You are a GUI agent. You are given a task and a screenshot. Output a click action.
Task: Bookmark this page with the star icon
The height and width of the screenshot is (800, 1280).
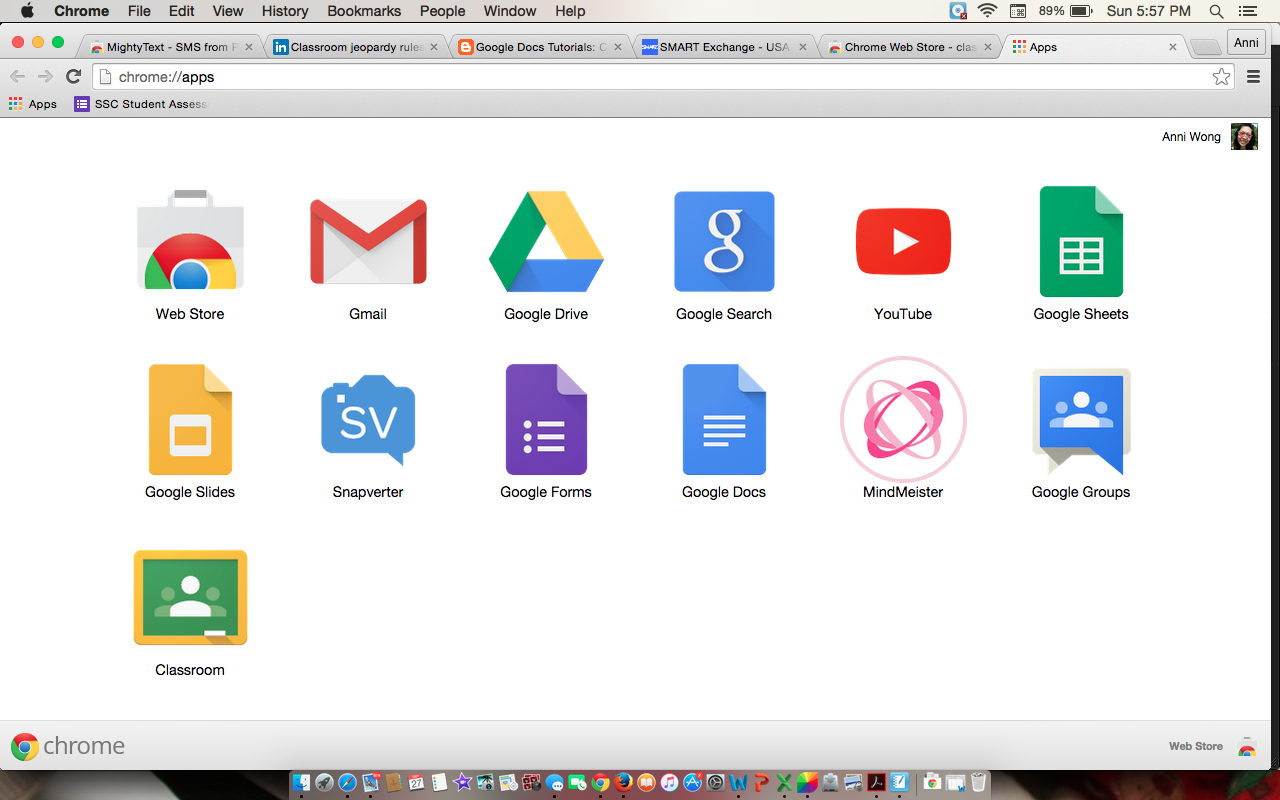pos(1220,76)
